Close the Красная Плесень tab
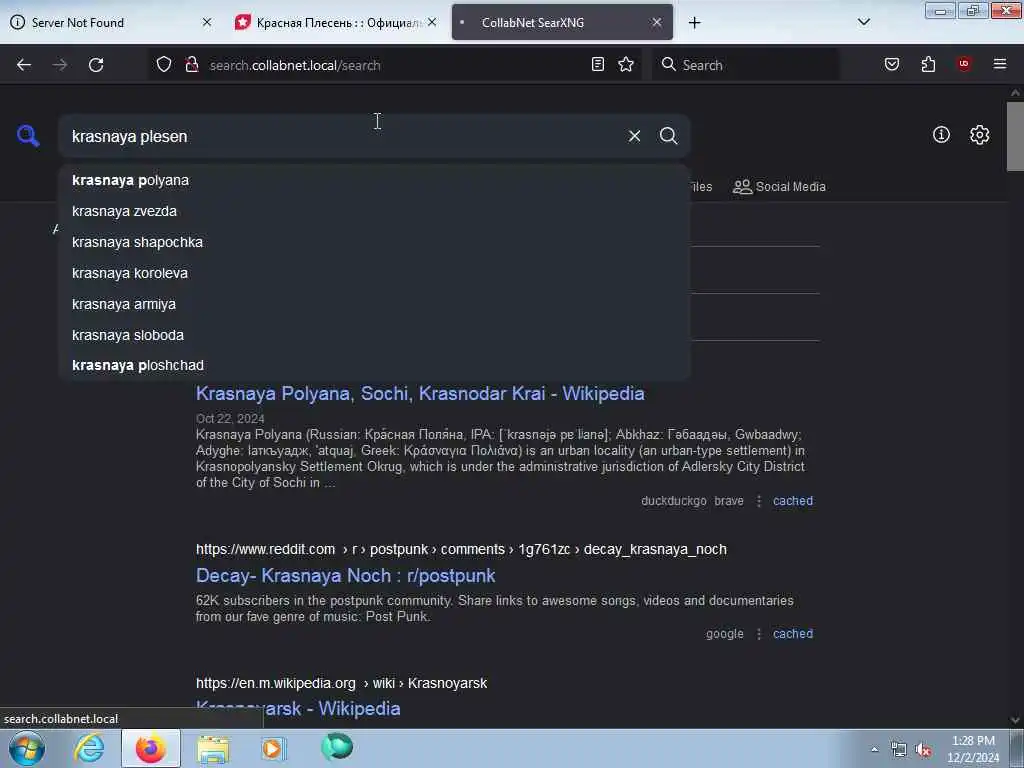Screen dimensions: 1024x768 [432, 22]
